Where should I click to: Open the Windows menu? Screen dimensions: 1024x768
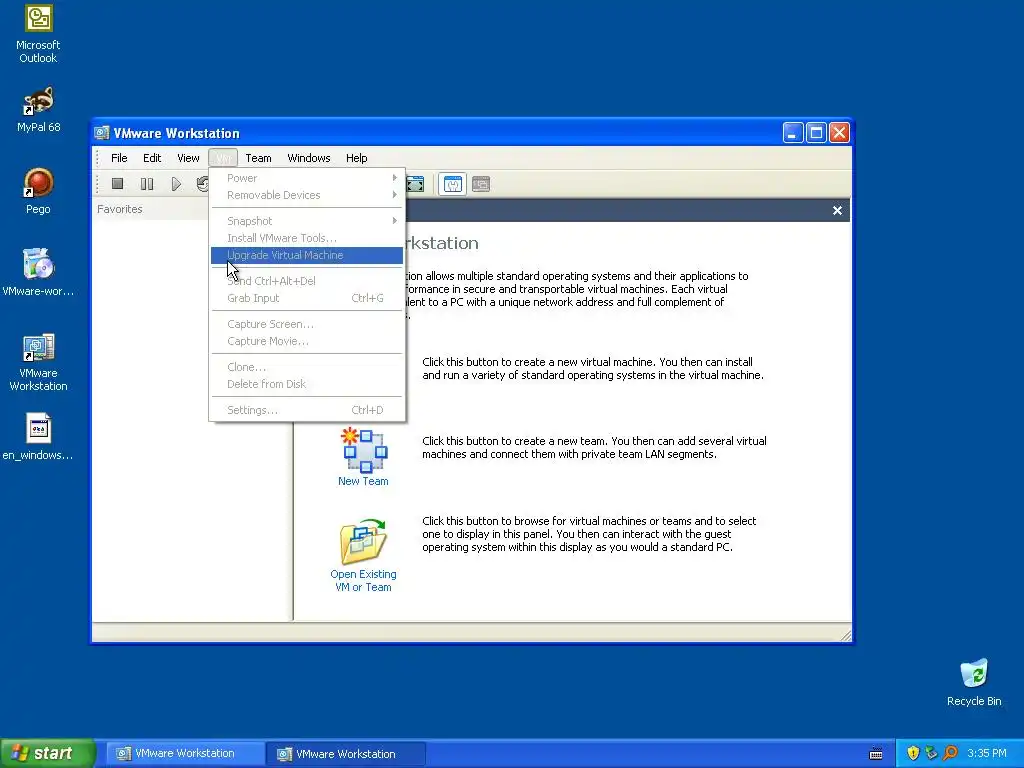coord(309,158)
